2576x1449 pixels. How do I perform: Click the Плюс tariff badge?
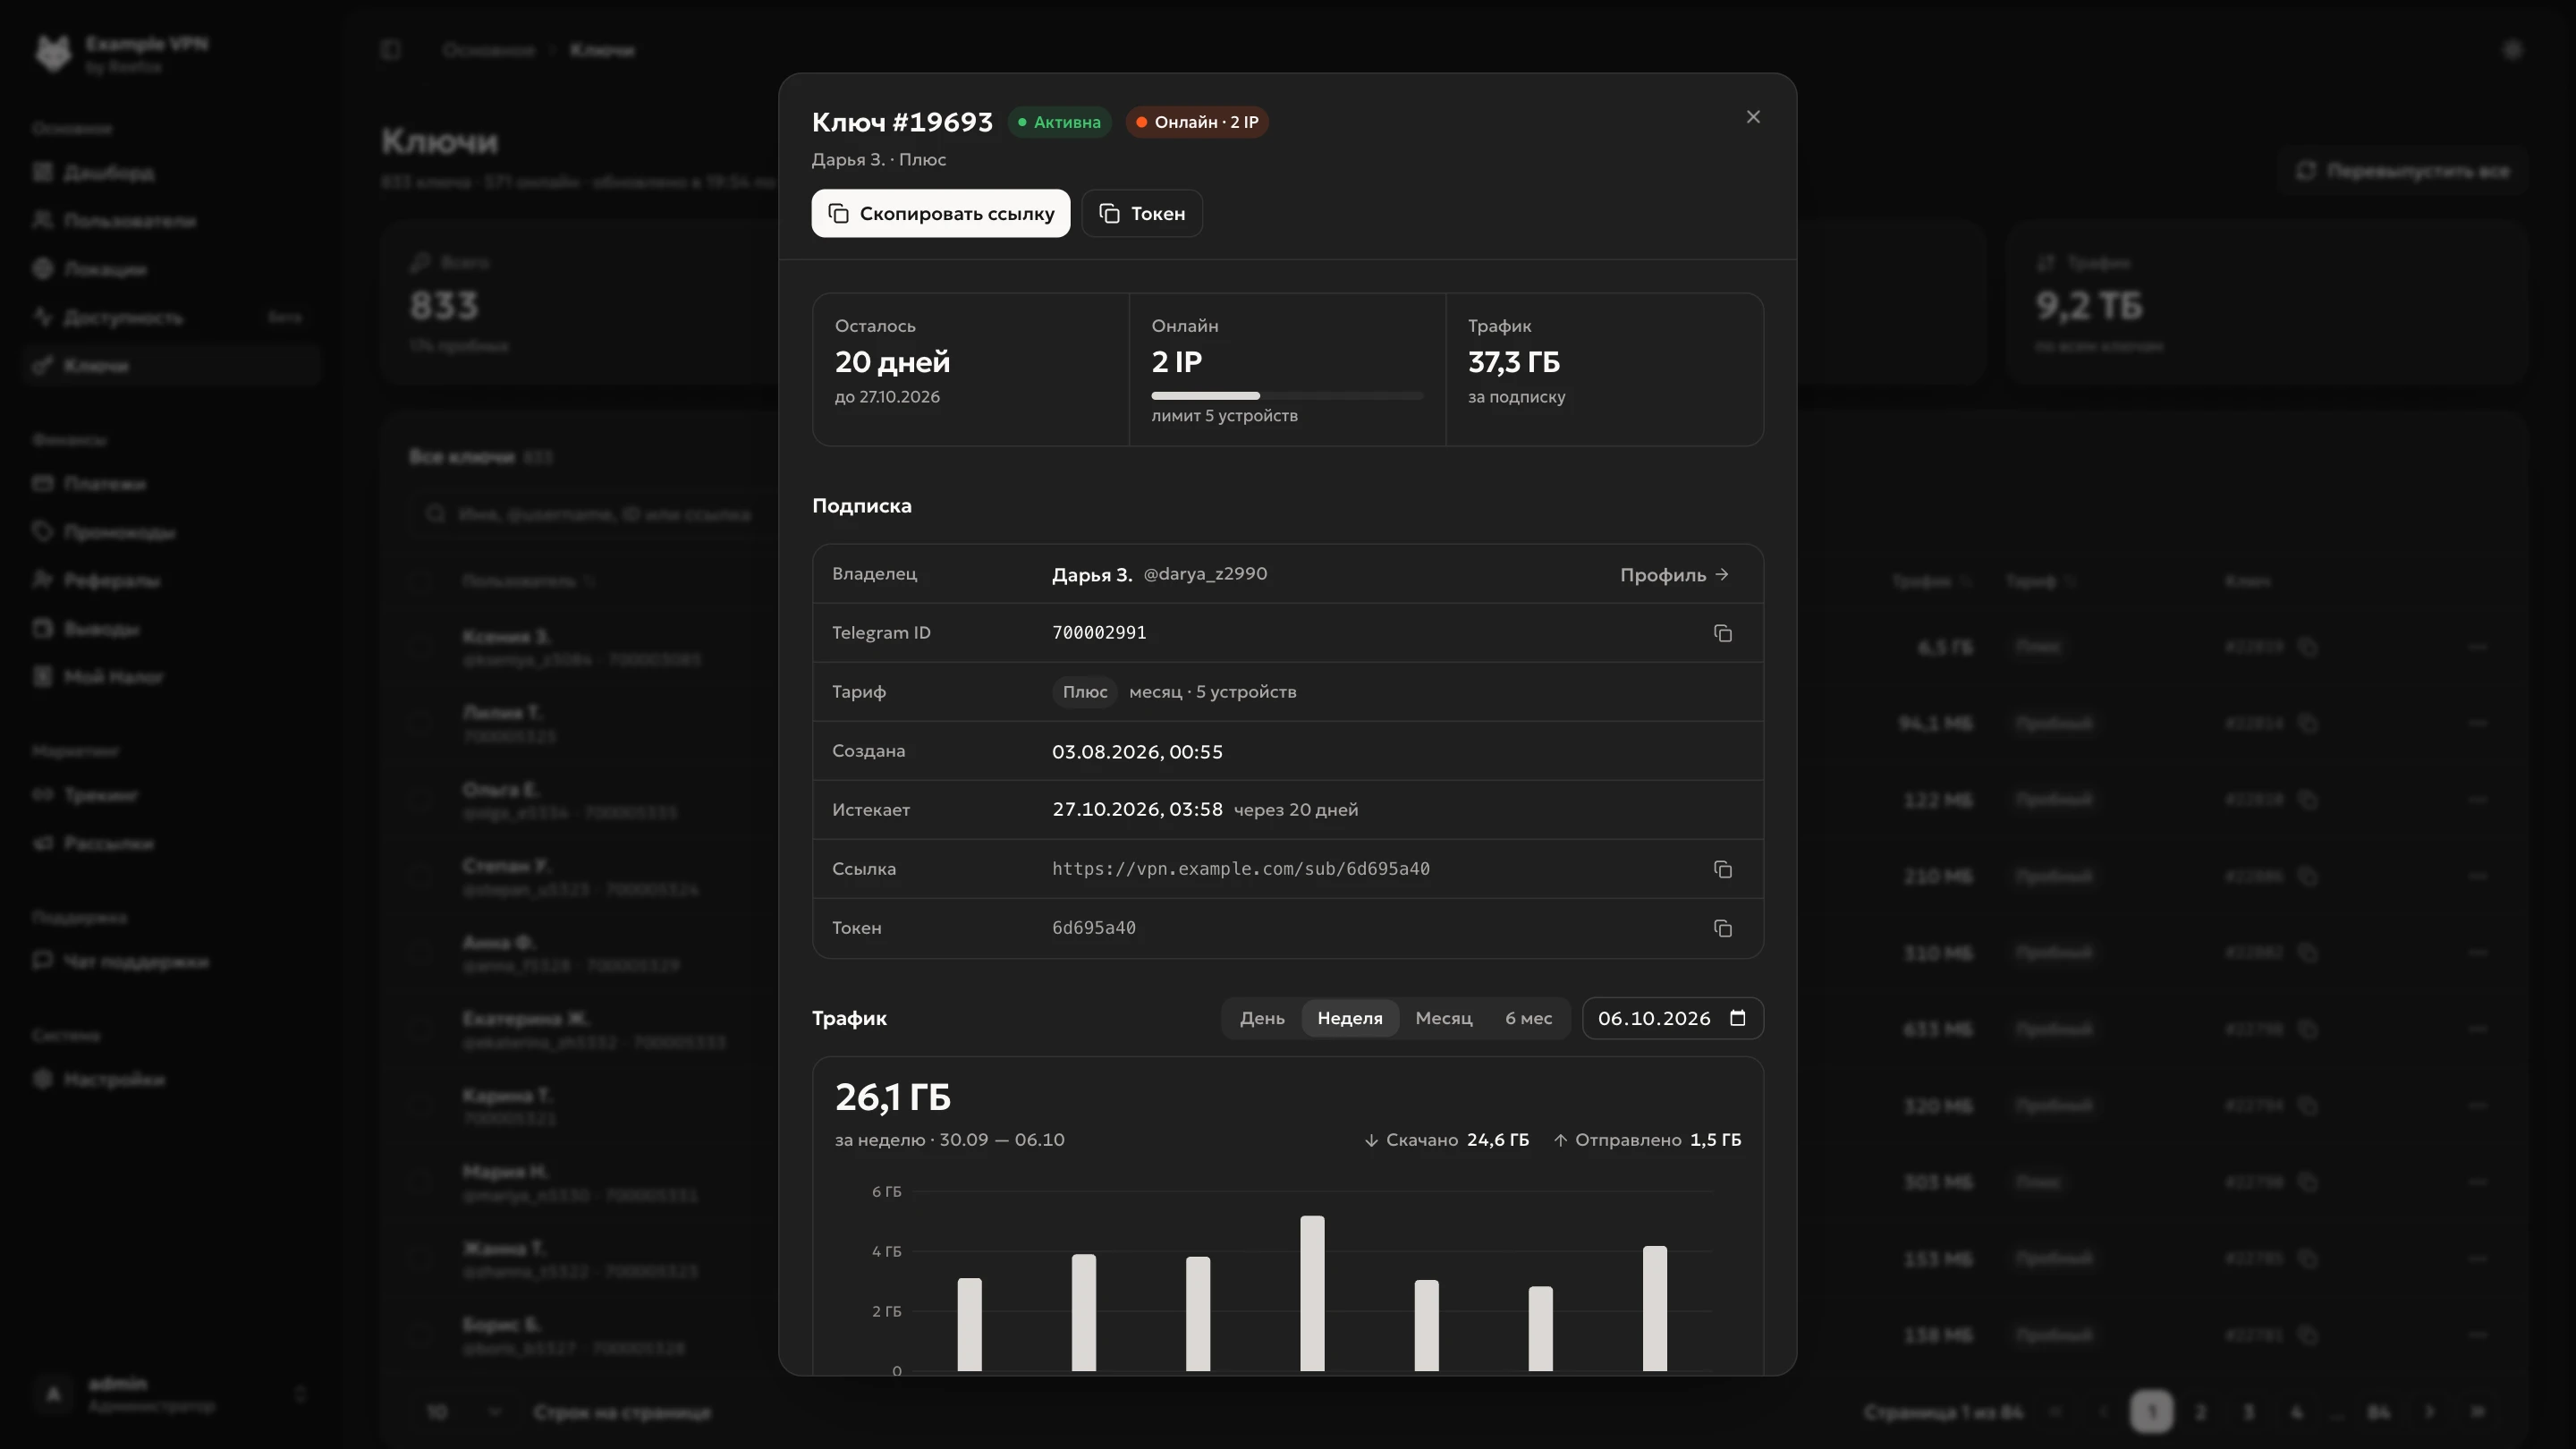[1084, 692]
